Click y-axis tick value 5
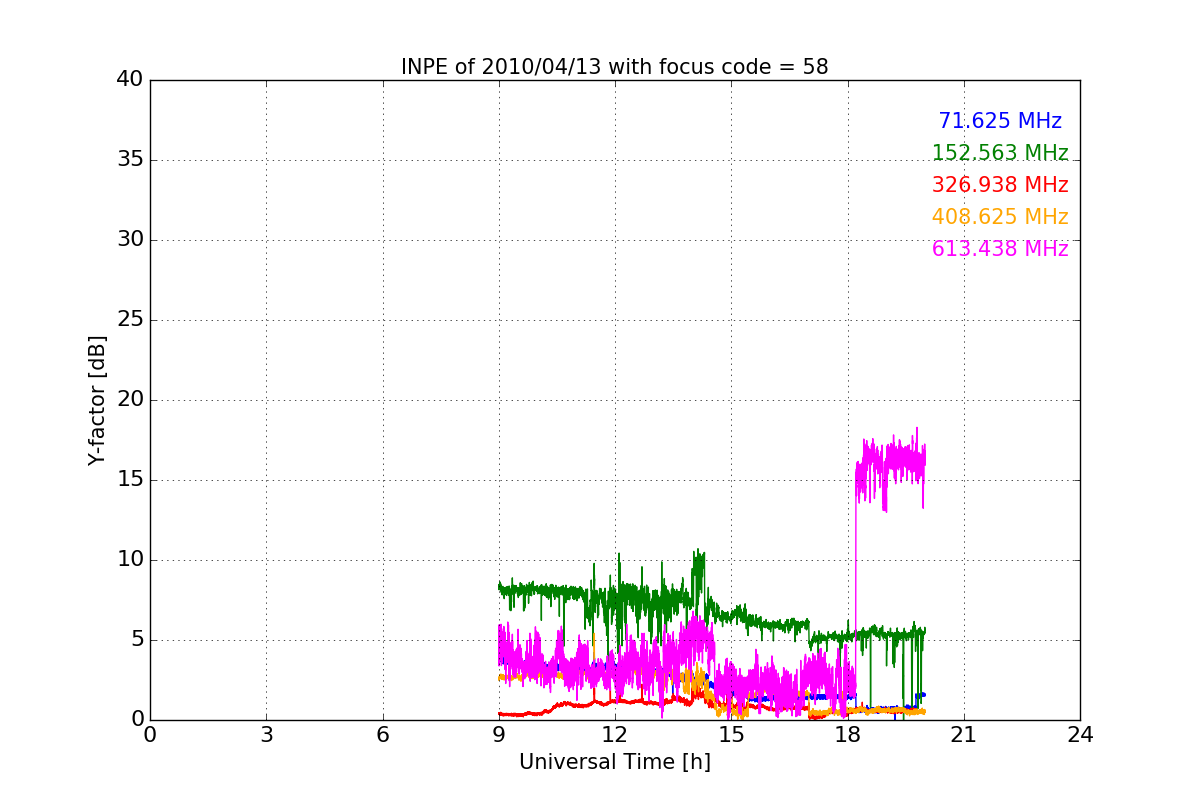Screen dimensions: 1200x800 (137, 640)
